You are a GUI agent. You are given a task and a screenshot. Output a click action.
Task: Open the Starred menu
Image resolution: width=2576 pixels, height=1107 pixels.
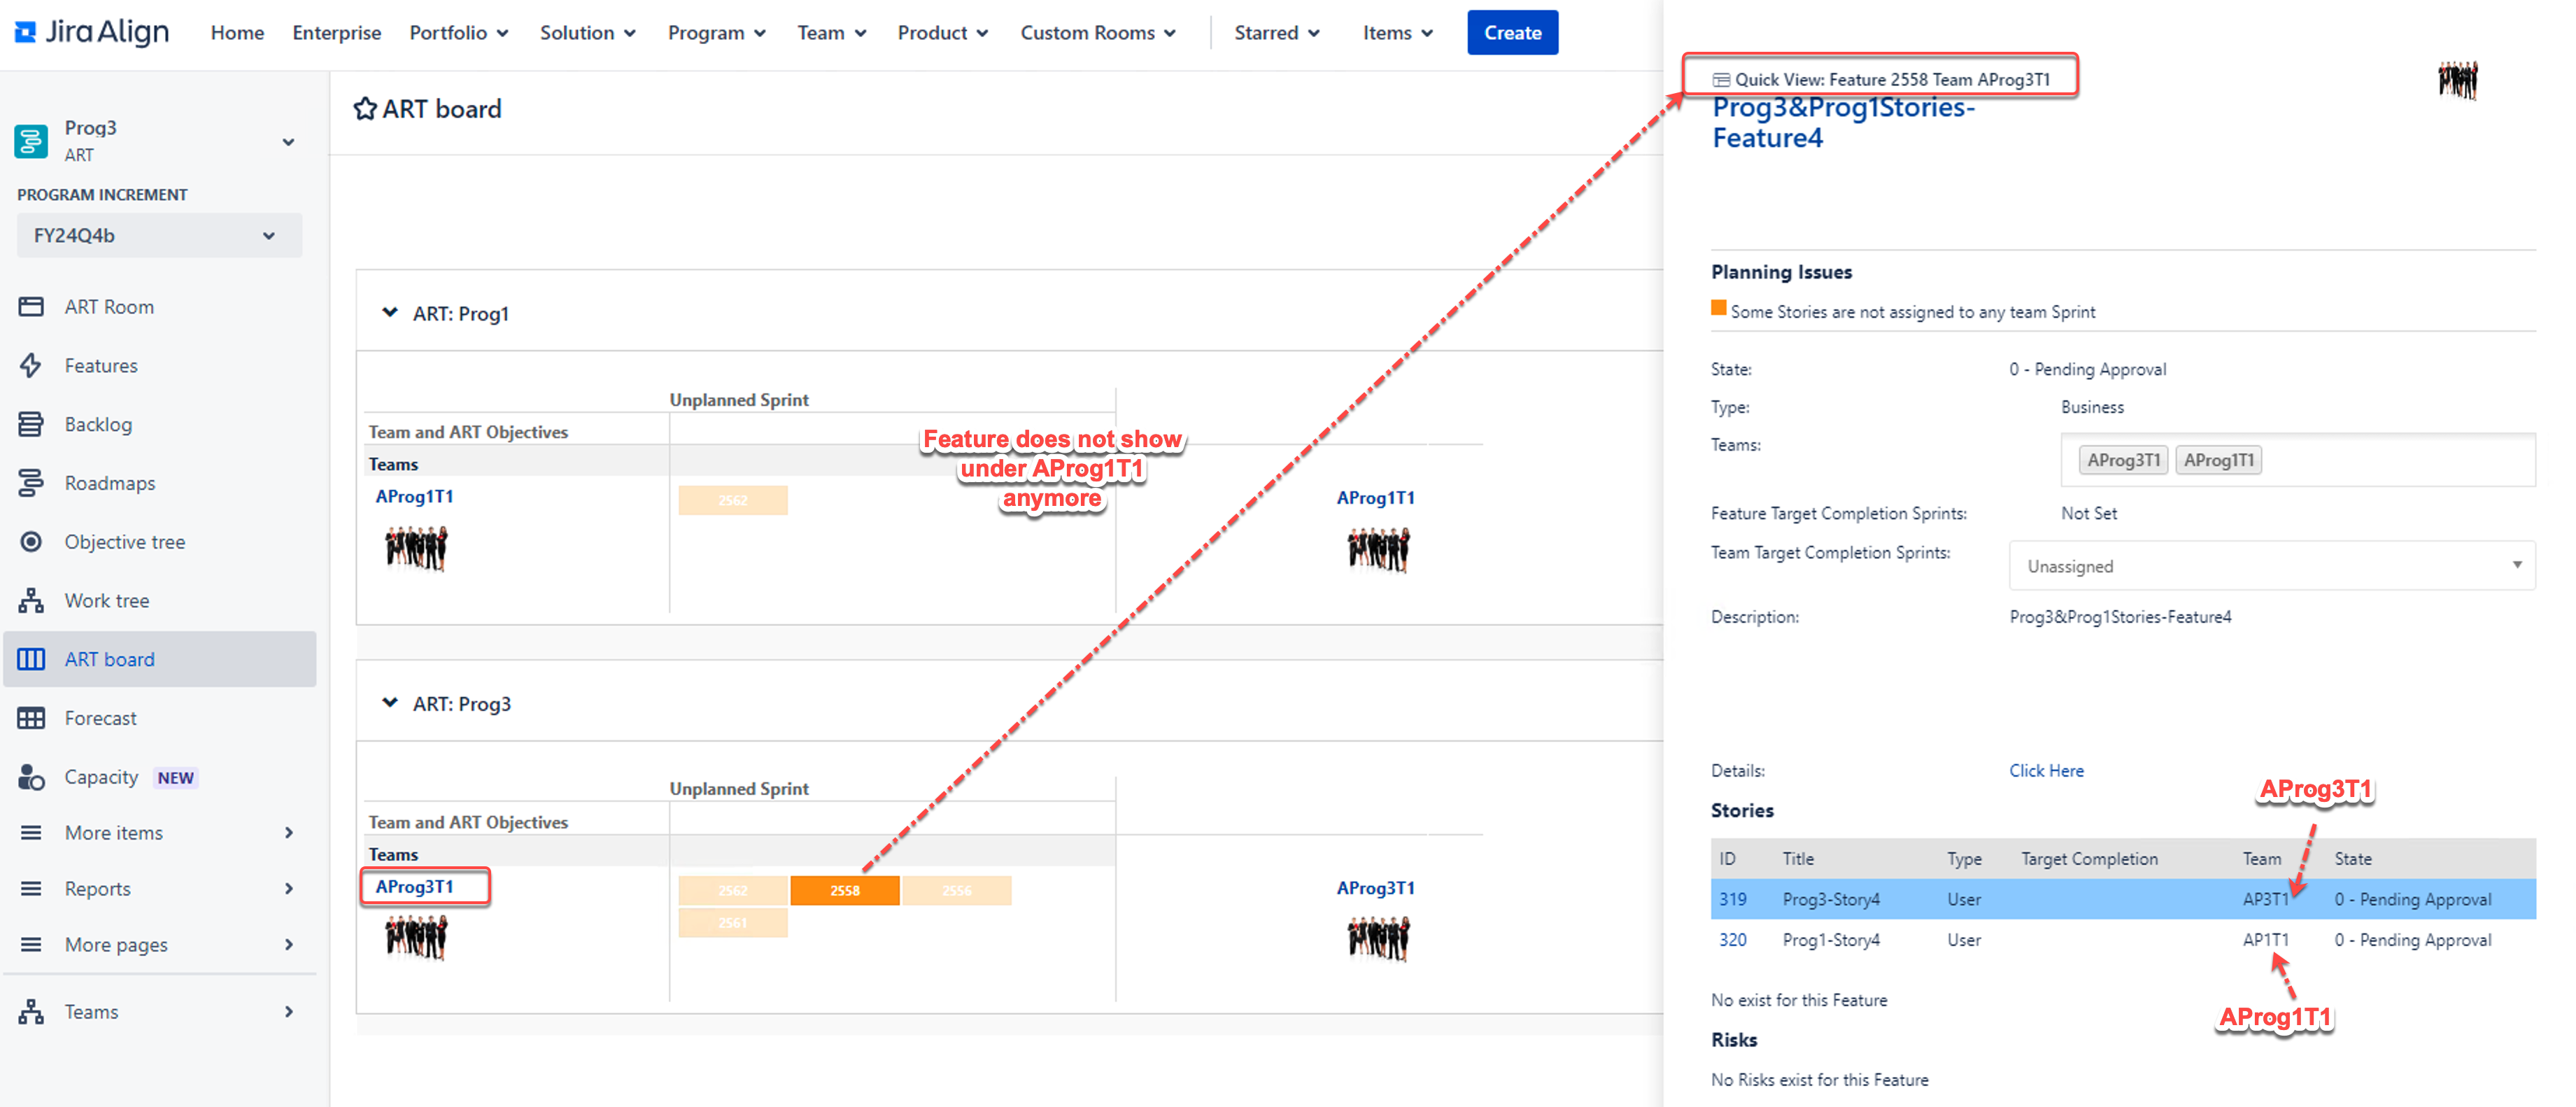1276,33
